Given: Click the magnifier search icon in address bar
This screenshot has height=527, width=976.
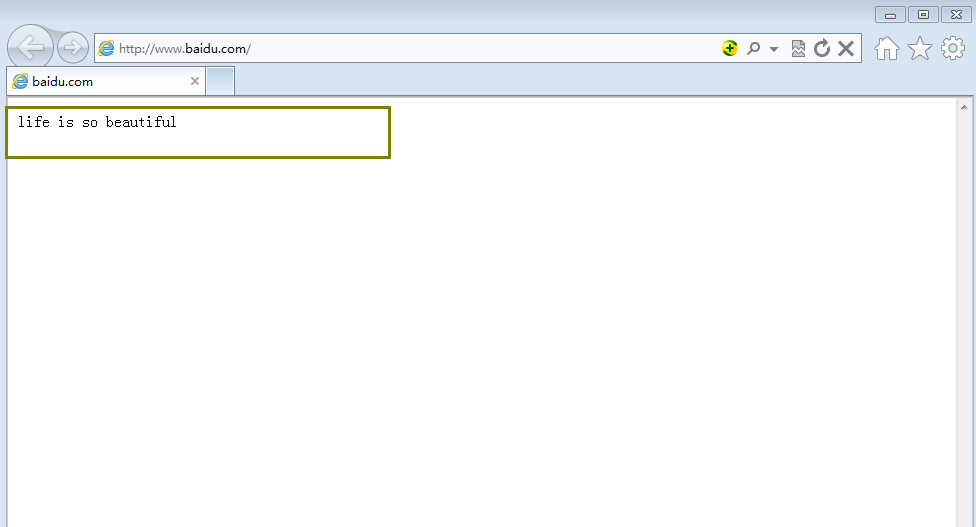Looking at the screenshot, I should point(753,48).
